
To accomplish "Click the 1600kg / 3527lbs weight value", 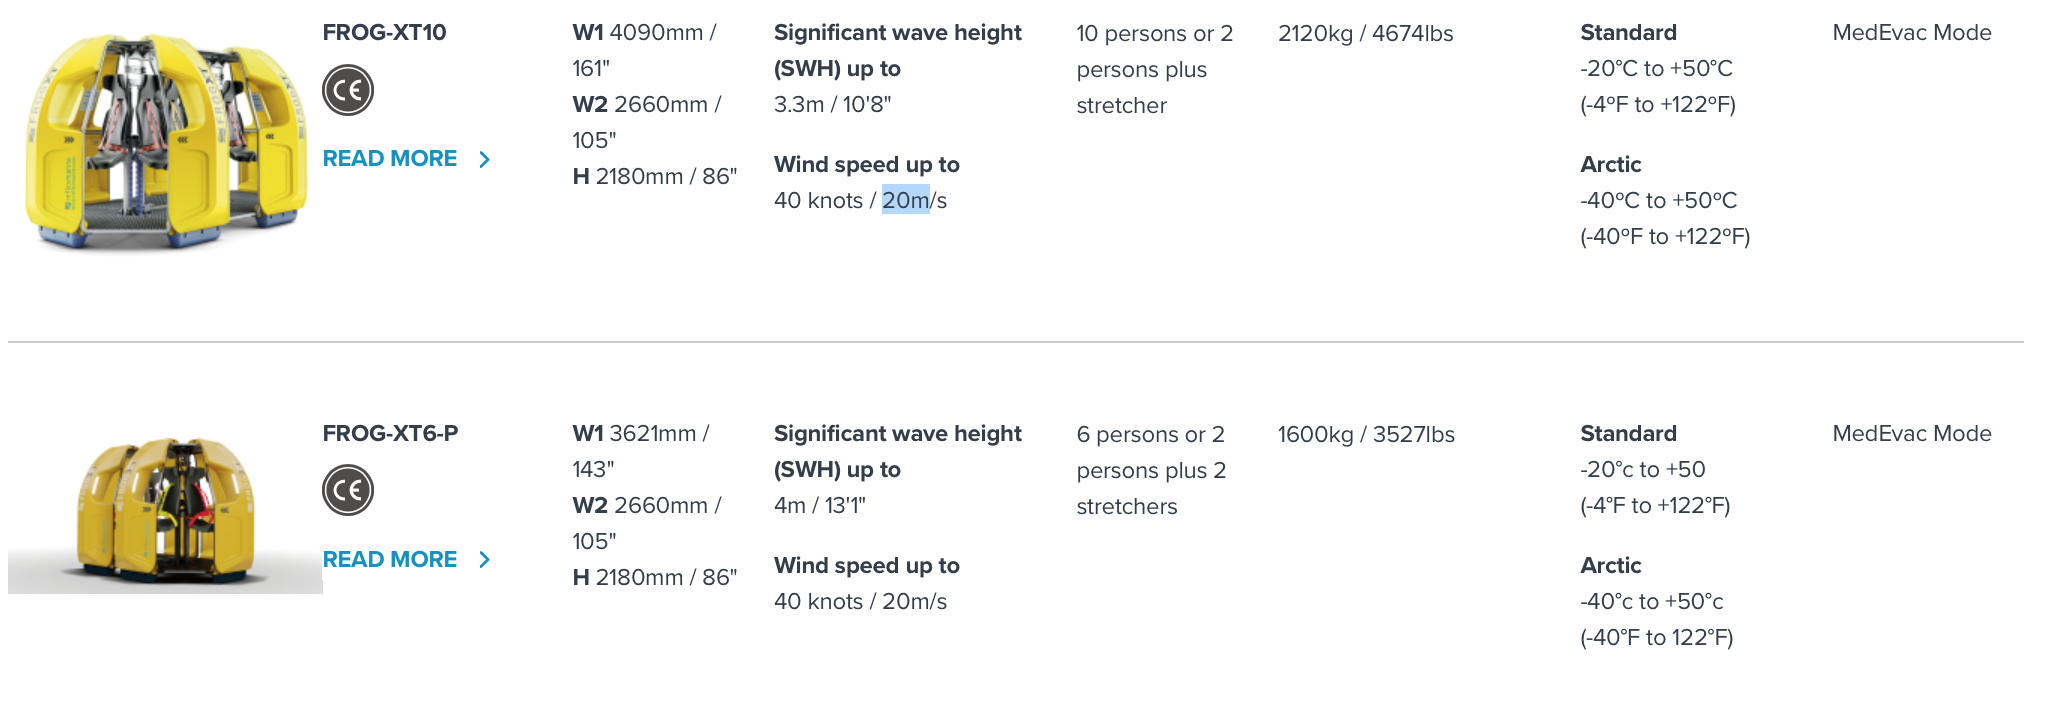I will point(1366,434).
